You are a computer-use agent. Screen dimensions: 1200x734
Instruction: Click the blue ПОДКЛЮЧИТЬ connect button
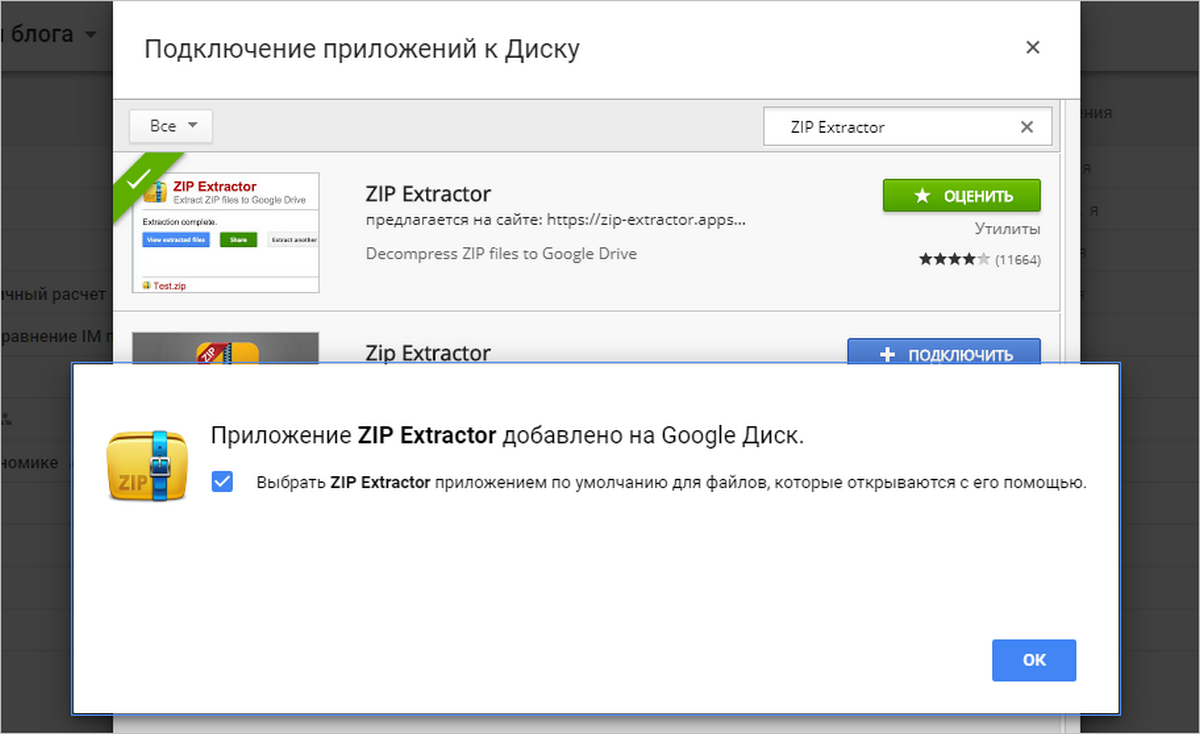(944, 353)
